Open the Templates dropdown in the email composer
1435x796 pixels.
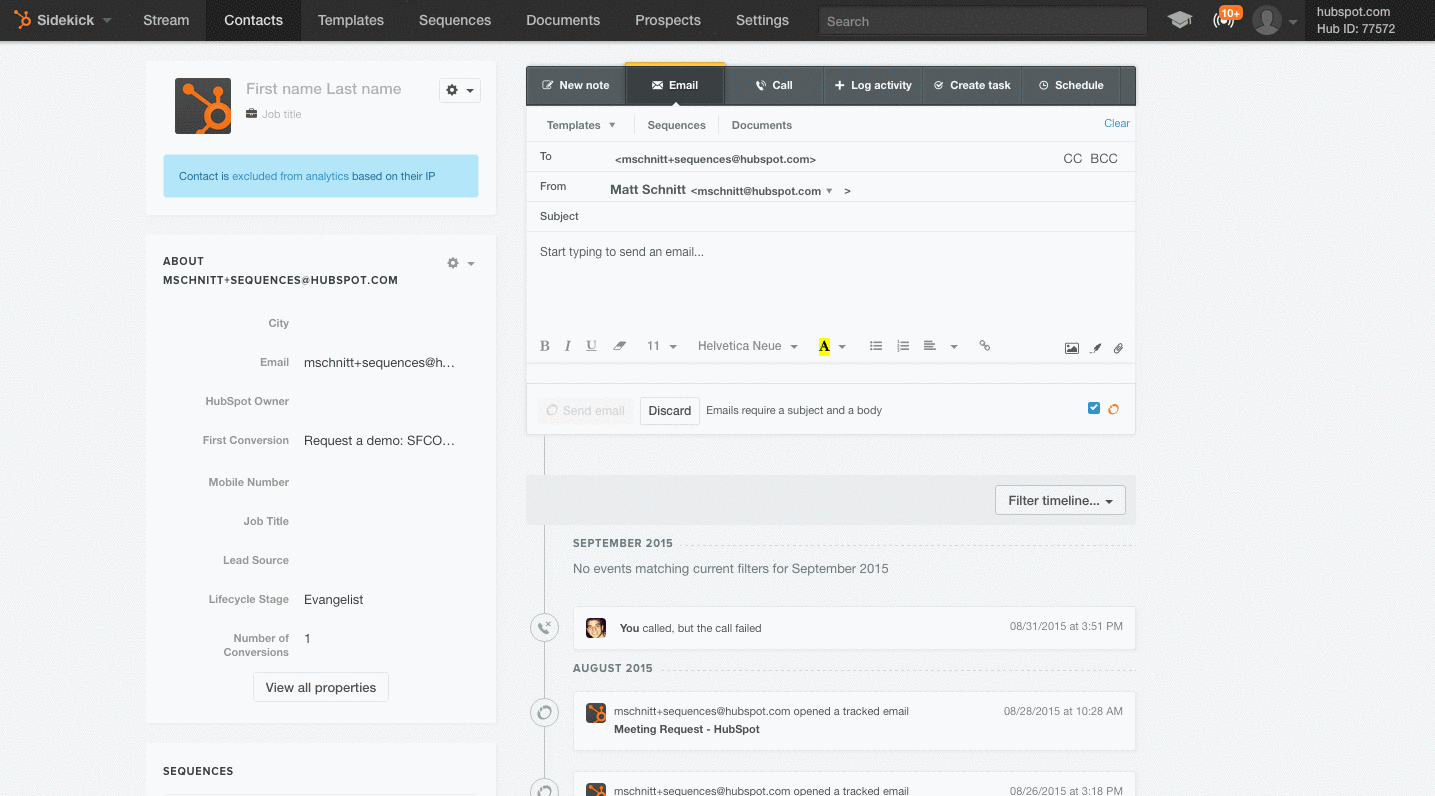581,125
